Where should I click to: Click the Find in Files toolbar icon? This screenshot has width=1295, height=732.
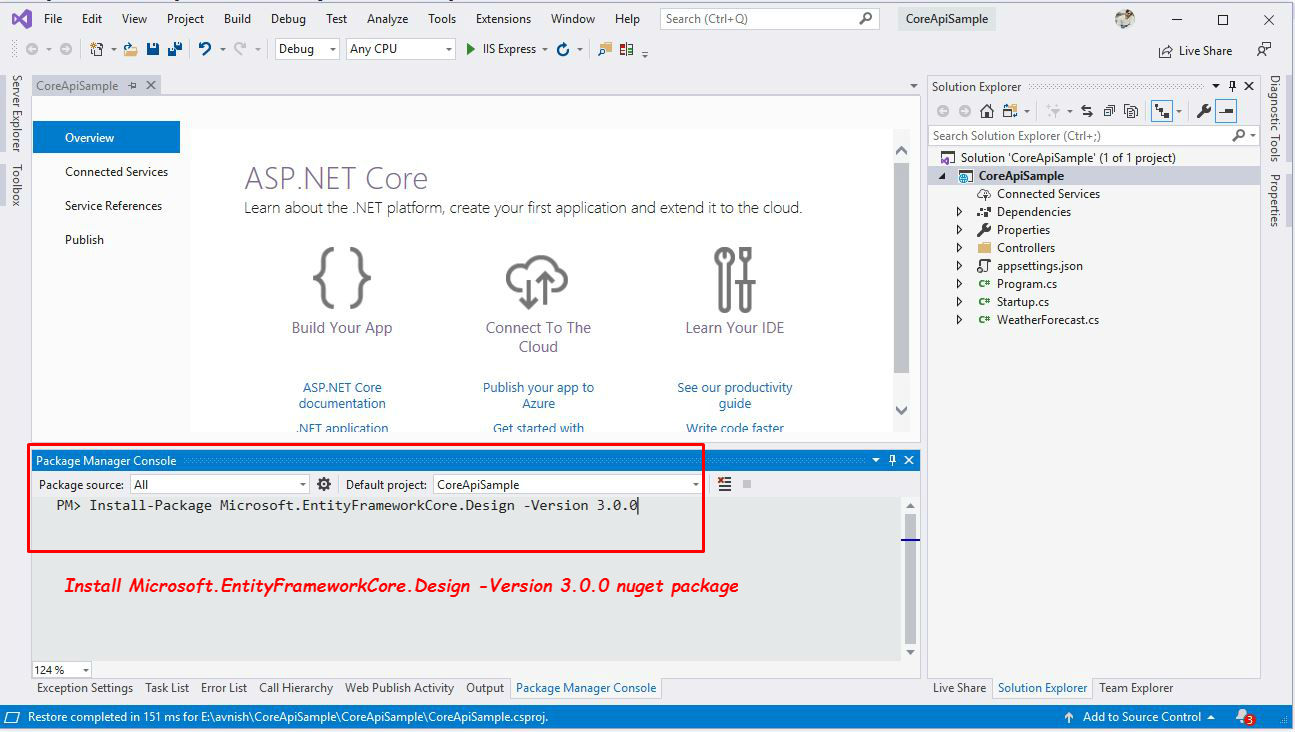click(604, 49)
